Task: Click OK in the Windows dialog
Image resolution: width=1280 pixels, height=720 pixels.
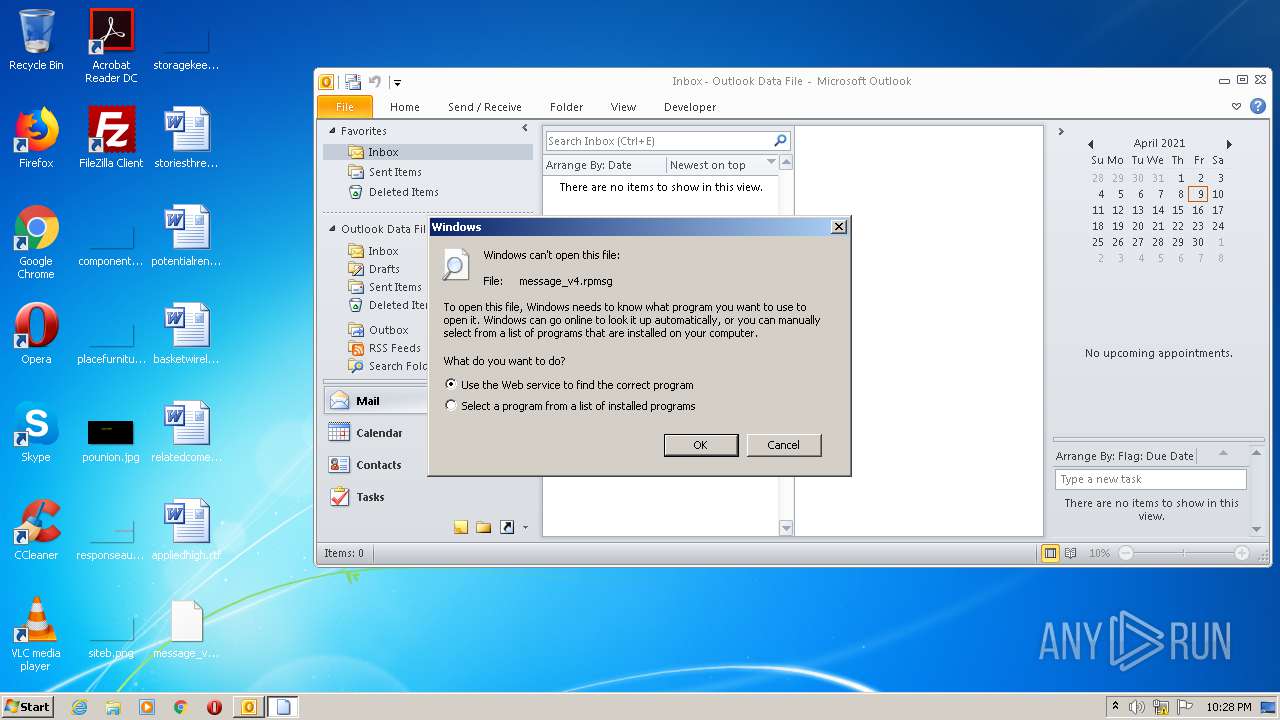Action: pyautogui.click(x=701, y=445)
